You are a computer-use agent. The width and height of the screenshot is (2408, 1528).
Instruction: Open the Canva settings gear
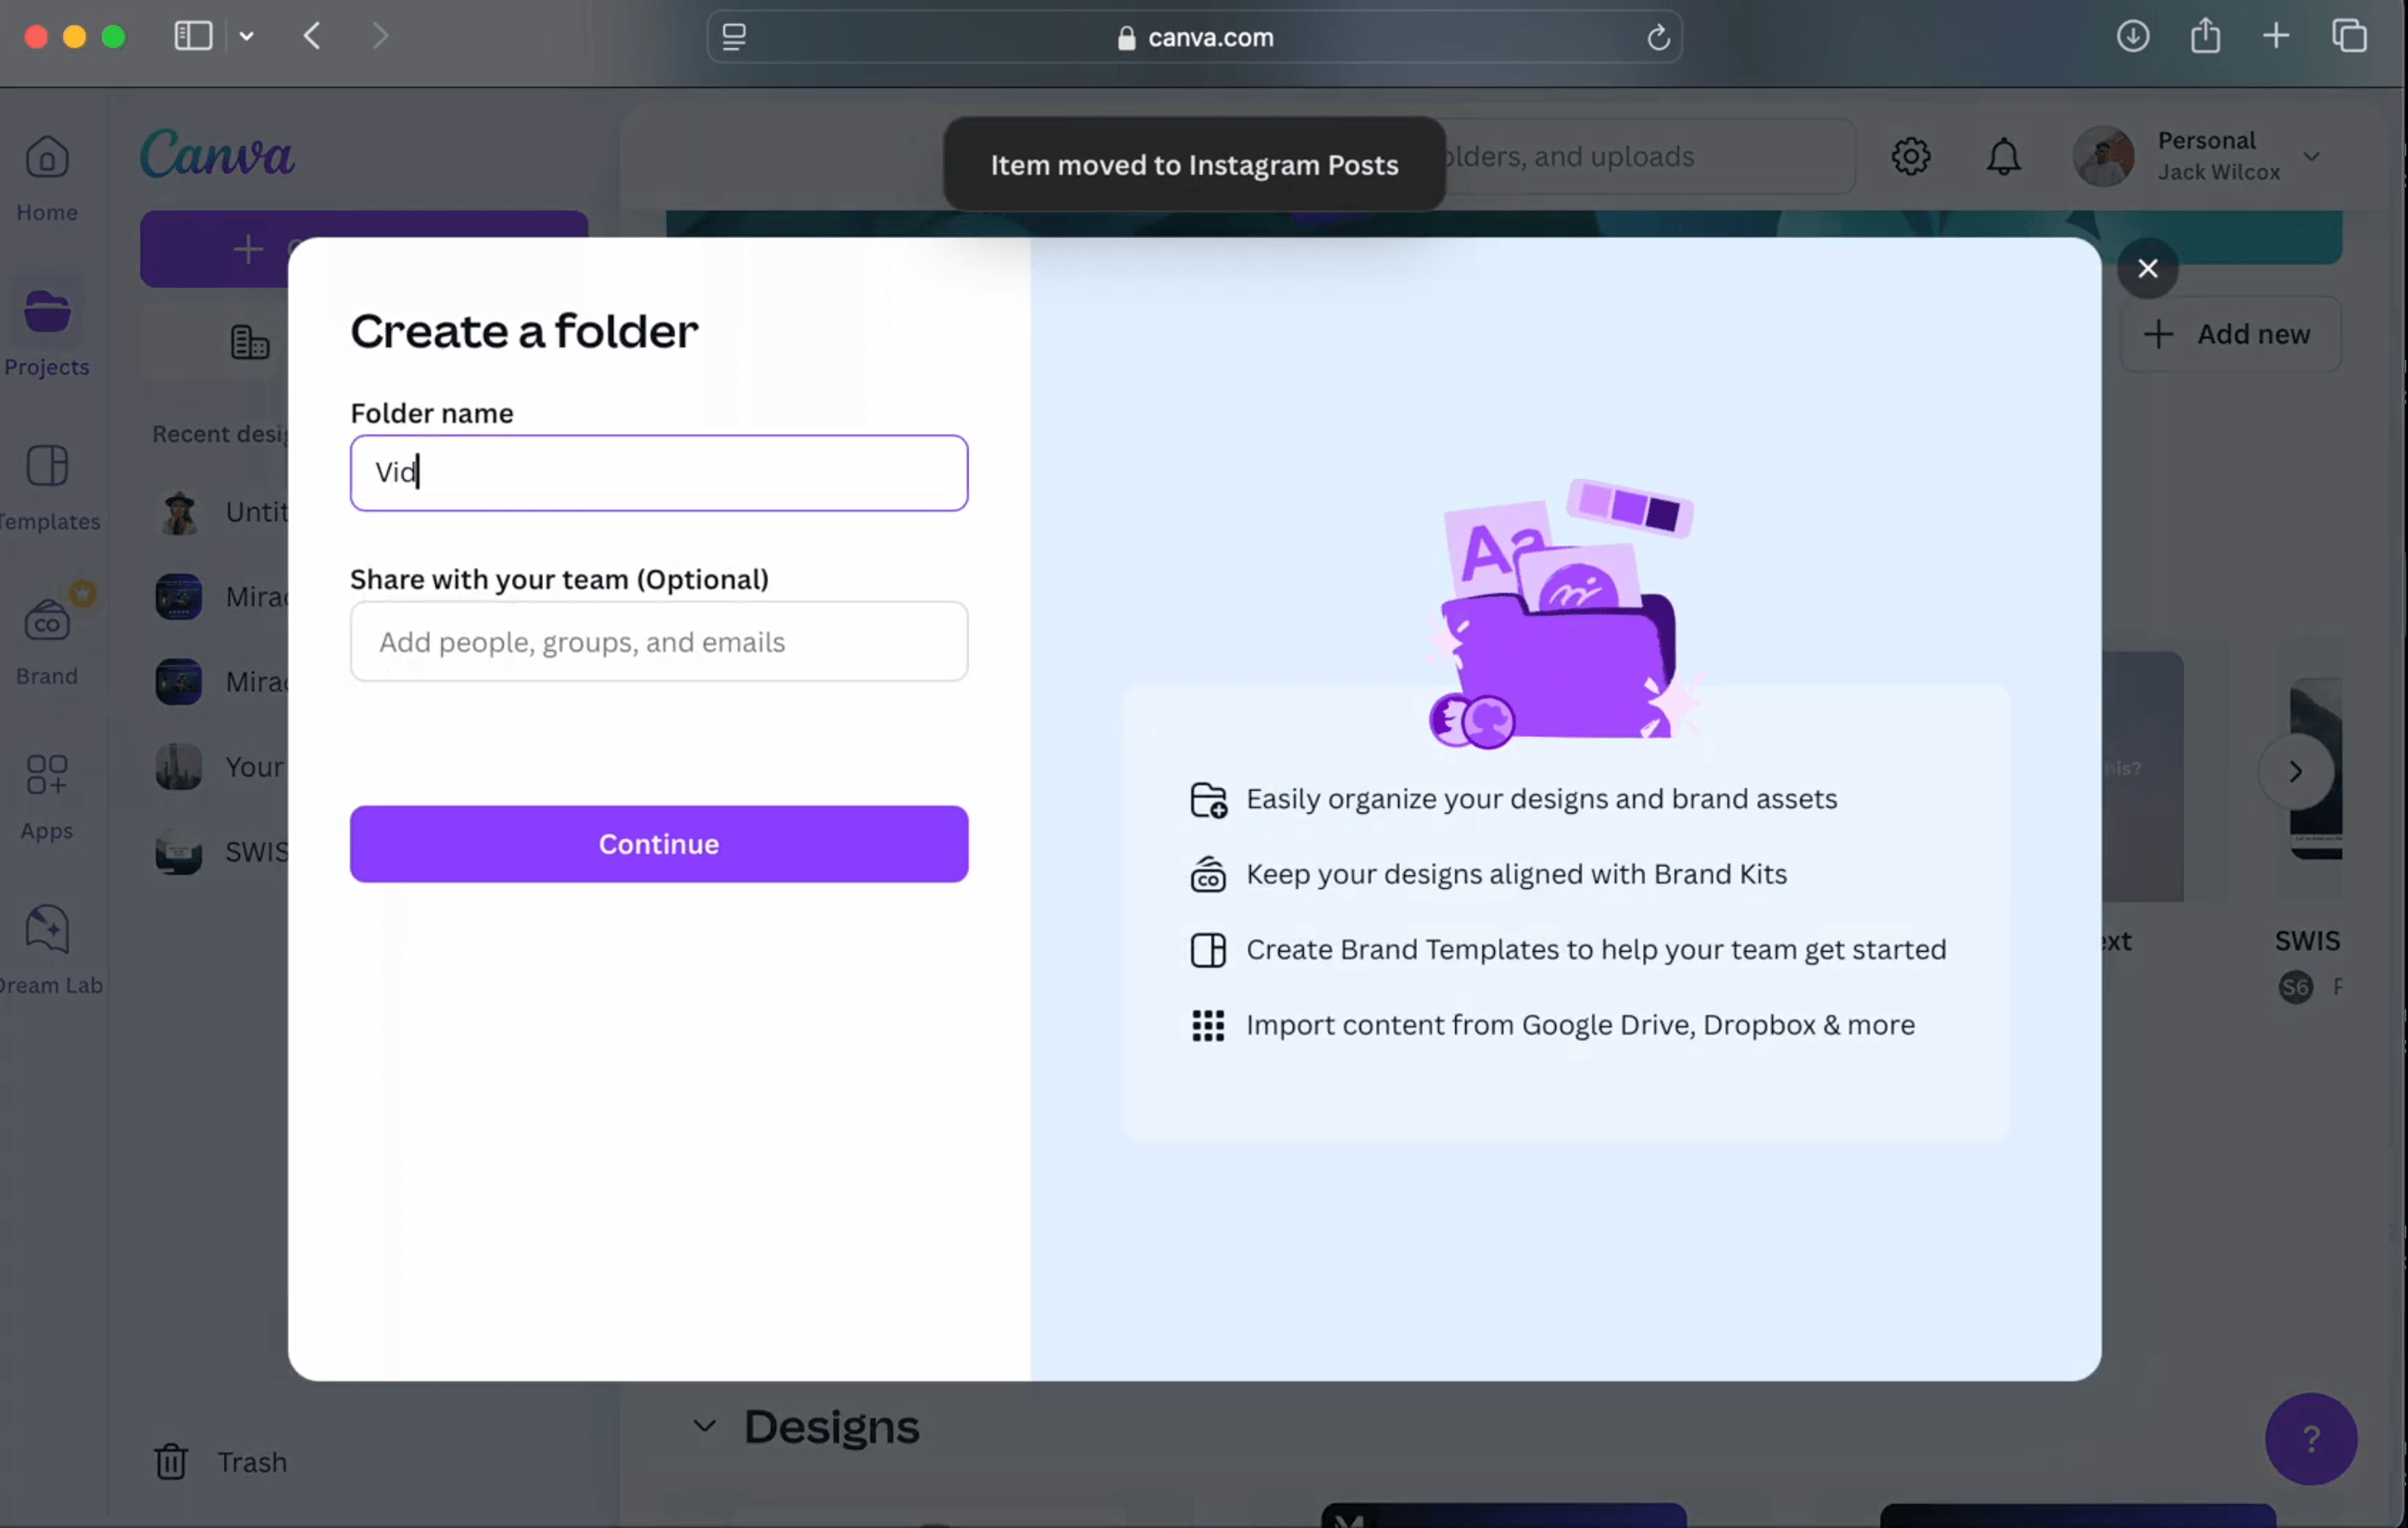[x=1911, y=157]
